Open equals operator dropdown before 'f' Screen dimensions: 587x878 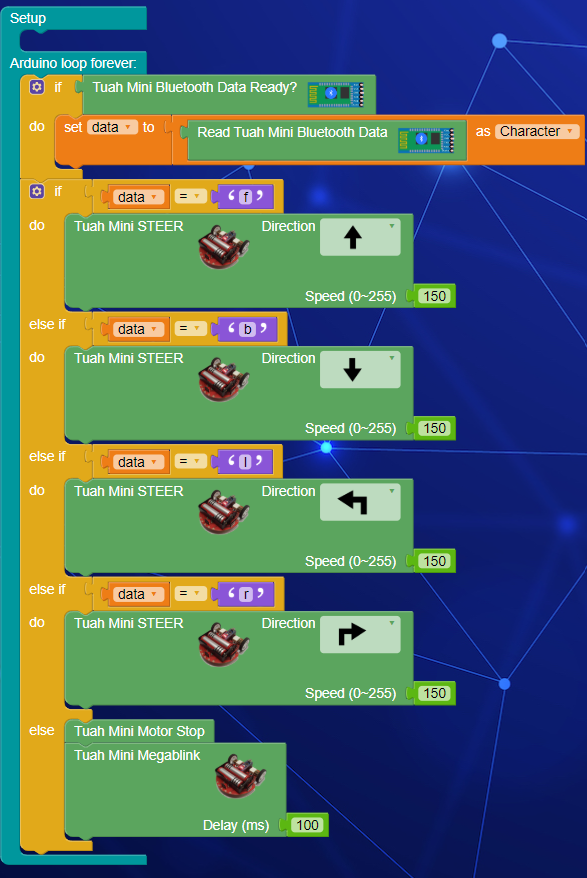[x=190, y=196]
